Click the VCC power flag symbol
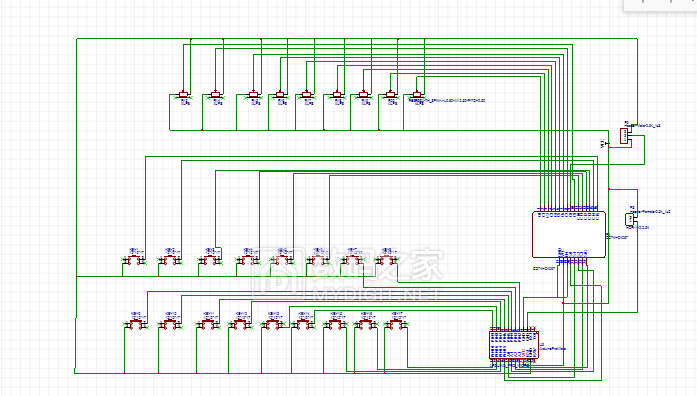Image resolution: width=697 pixels, height=396 pixels. point(604,143)
